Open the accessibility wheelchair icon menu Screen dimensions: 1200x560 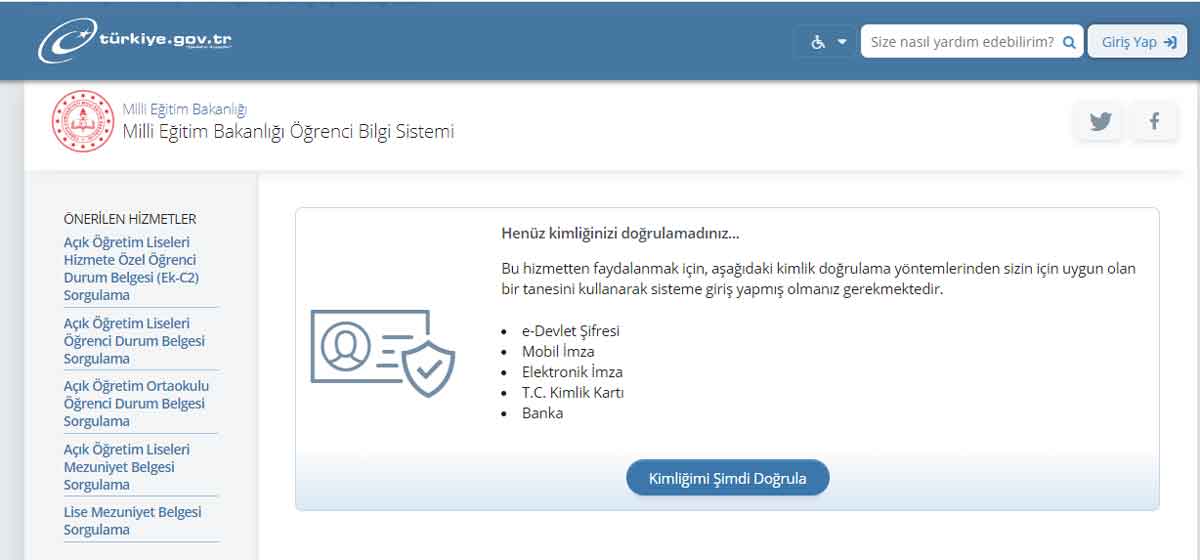818,42
